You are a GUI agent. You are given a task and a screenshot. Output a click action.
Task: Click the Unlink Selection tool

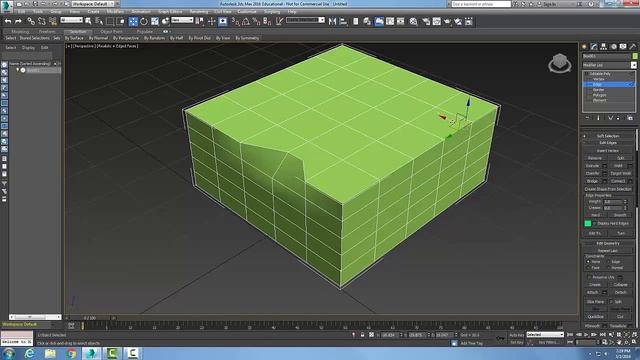pyautogui.click(x=42, y=21)
